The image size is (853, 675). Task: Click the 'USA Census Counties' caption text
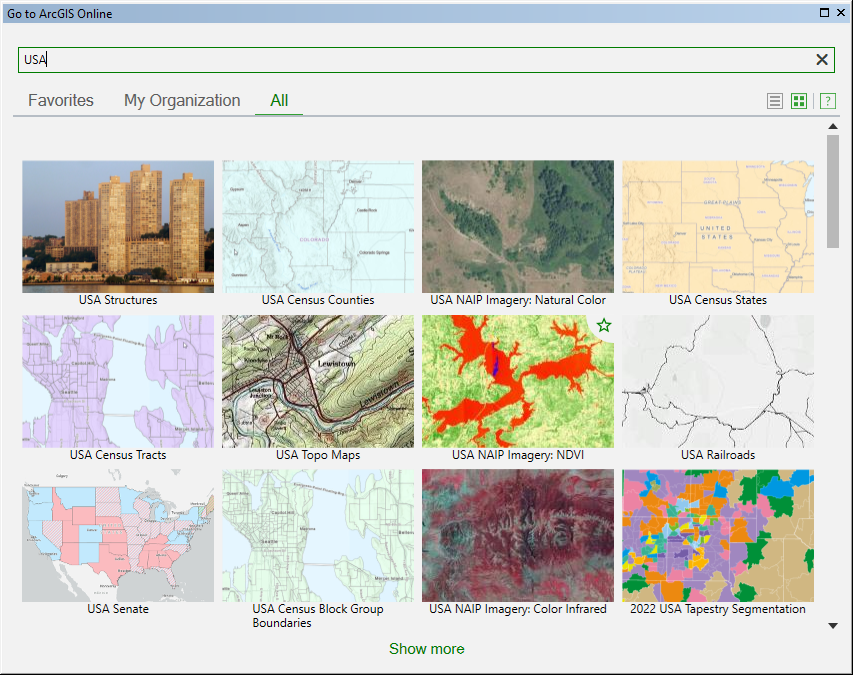[318, 300]
